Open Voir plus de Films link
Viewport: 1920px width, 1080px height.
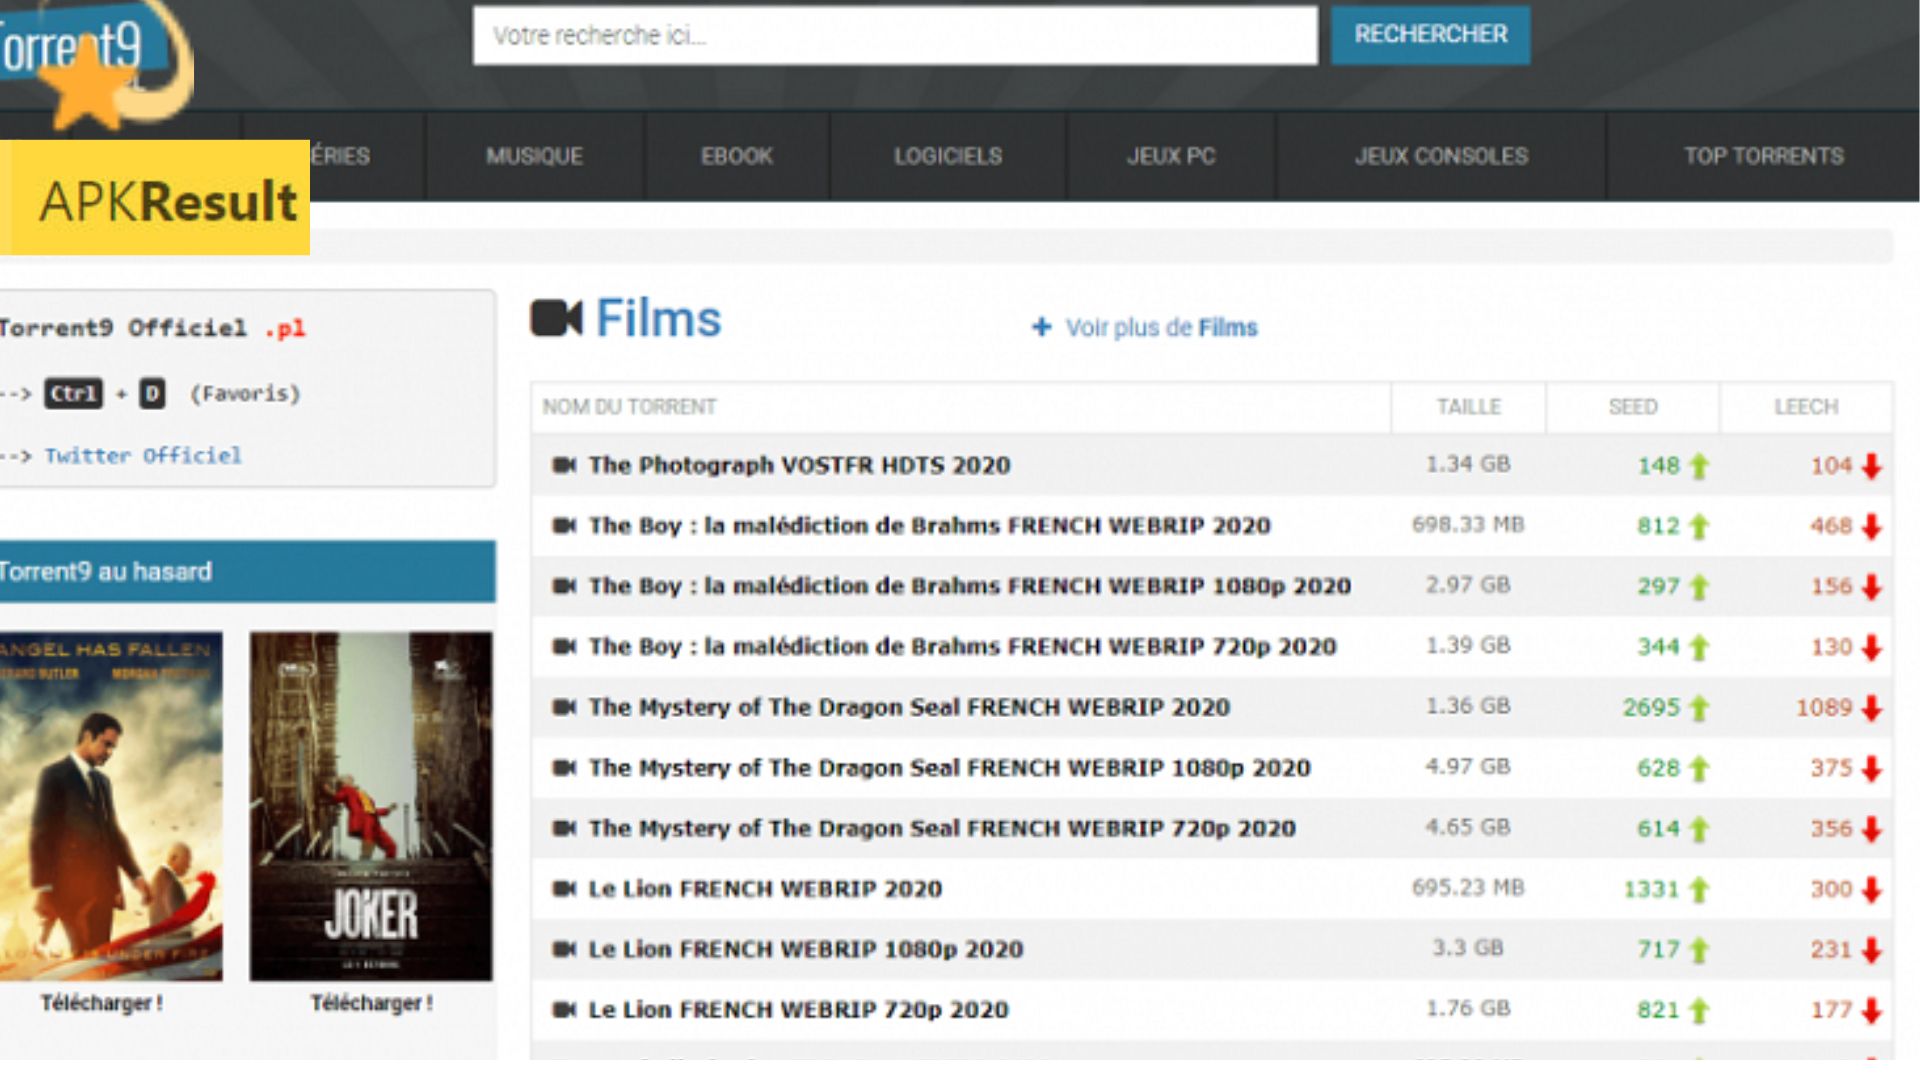1161,327
